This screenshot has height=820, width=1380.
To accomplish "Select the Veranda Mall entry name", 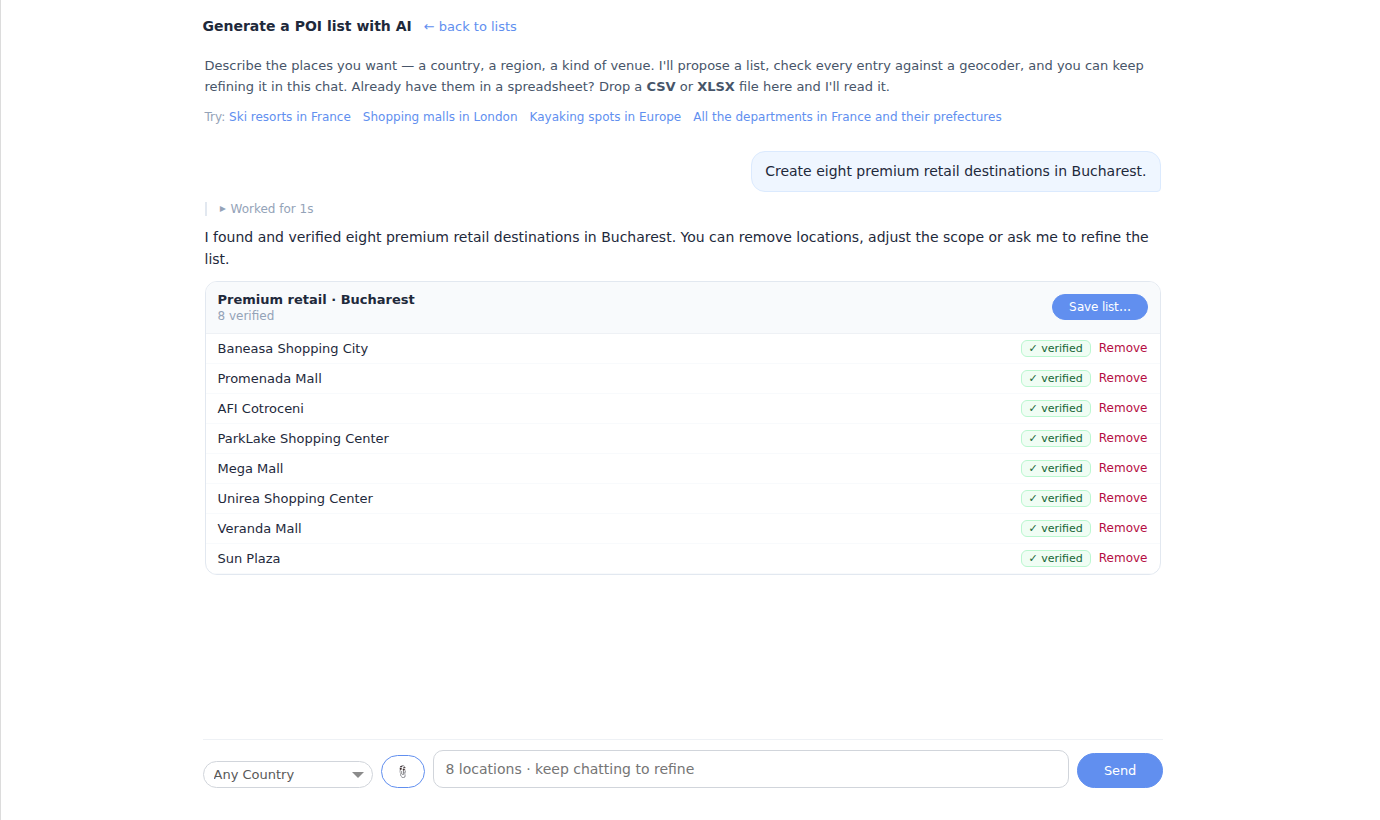I will click(x=260, y=529).
